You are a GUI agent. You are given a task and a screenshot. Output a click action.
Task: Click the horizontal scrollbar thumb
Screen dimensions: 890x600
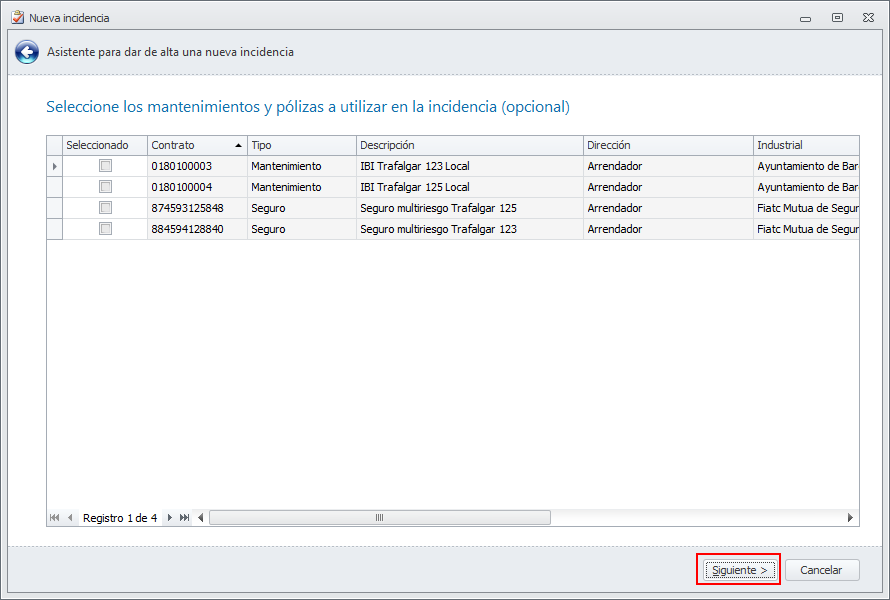379,518
